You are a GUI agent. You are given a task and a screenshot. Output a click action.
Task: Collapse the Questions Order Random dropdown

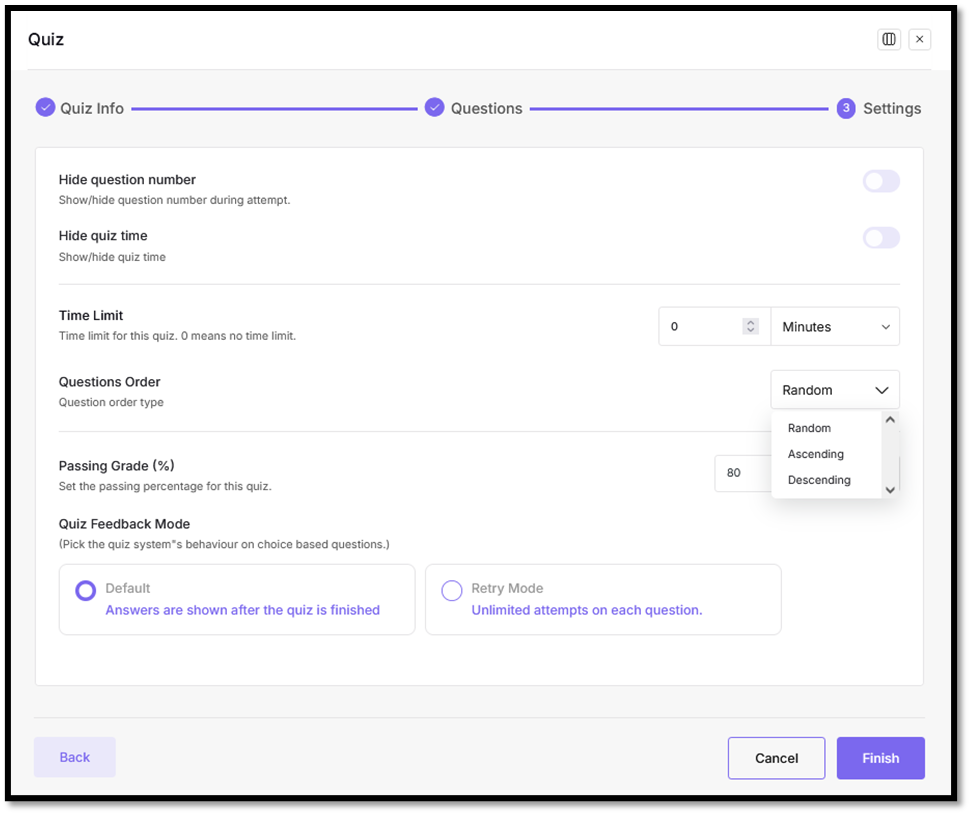pos(835,390)
